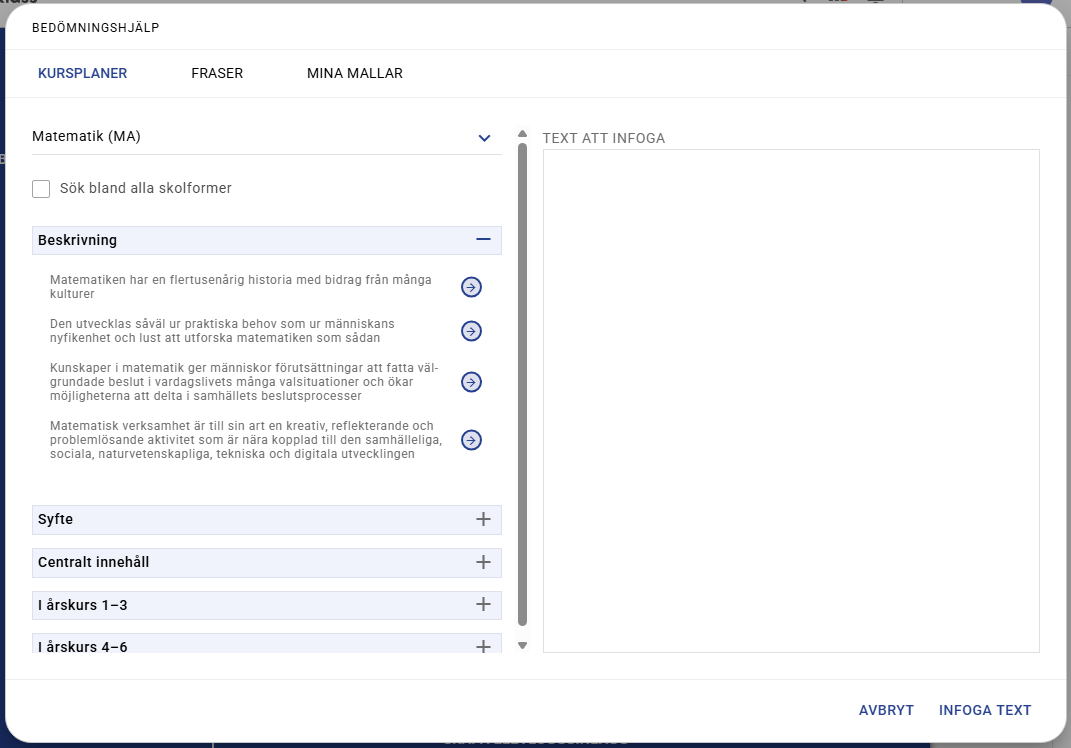
Task: Switch to the Fraser tab
Action: click(x=217, y=73)
